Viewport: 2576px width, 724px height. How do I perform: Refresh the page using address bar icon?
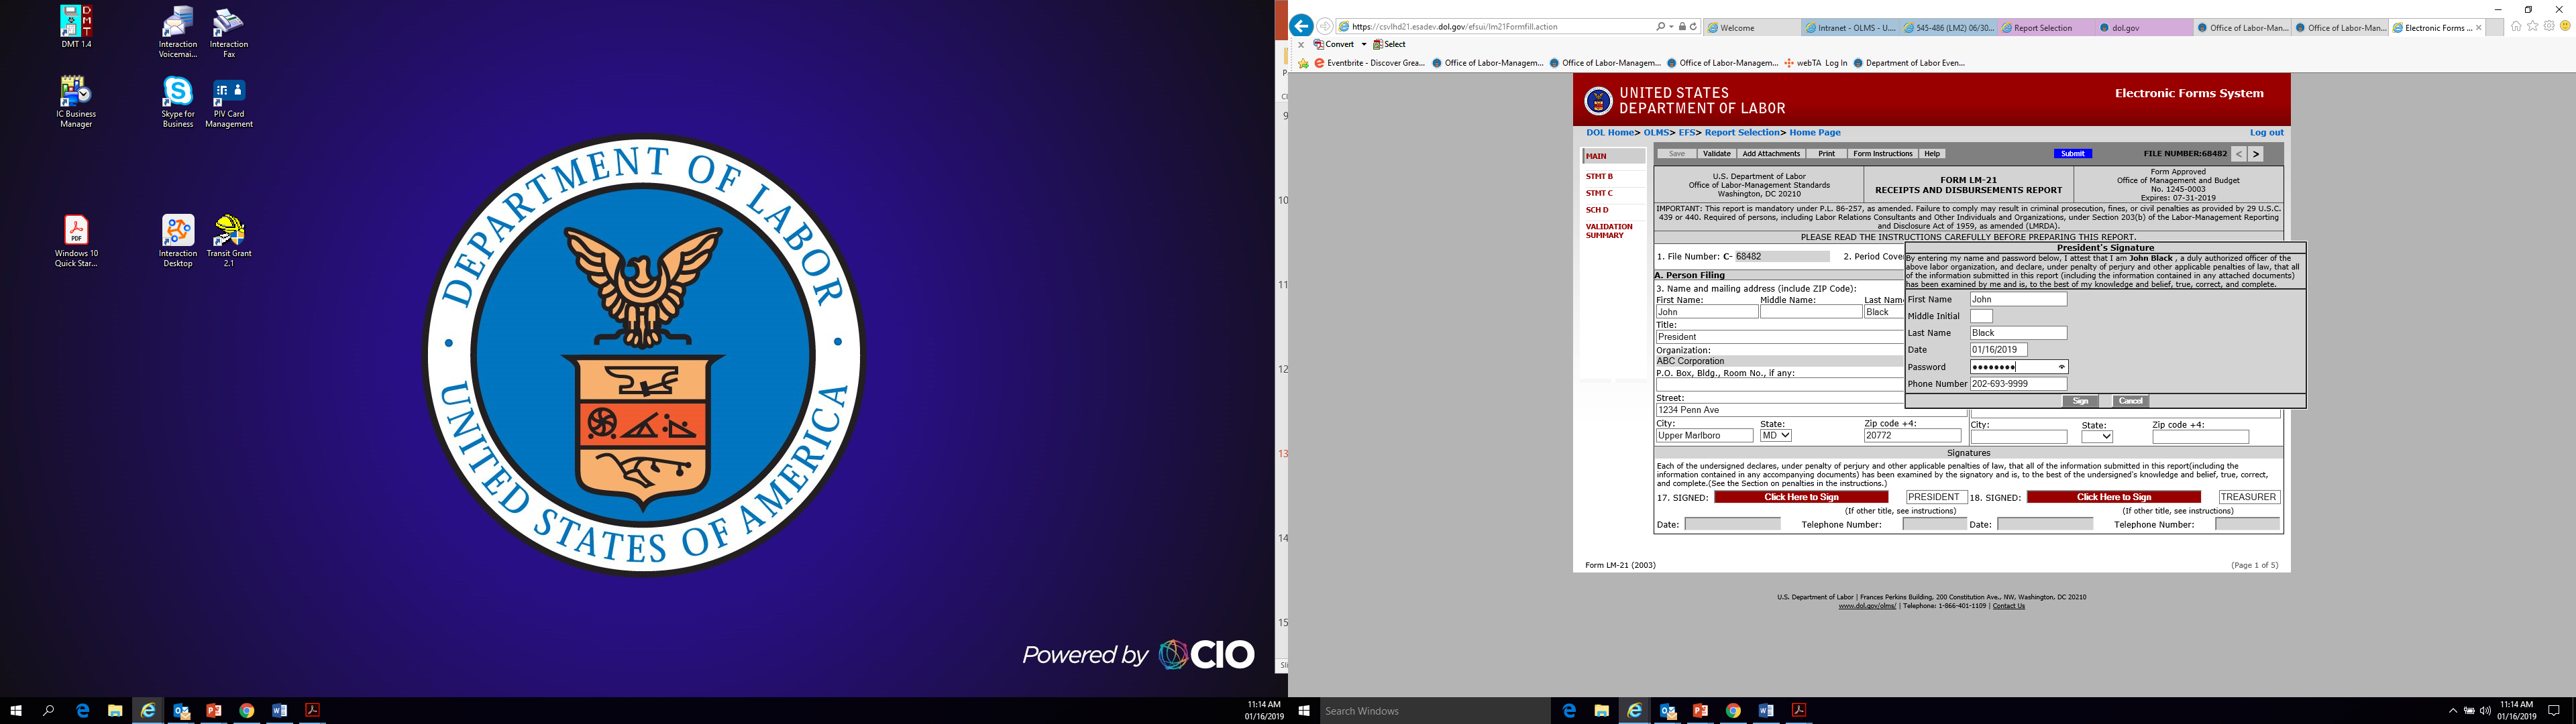click(x=1693, y=27)
